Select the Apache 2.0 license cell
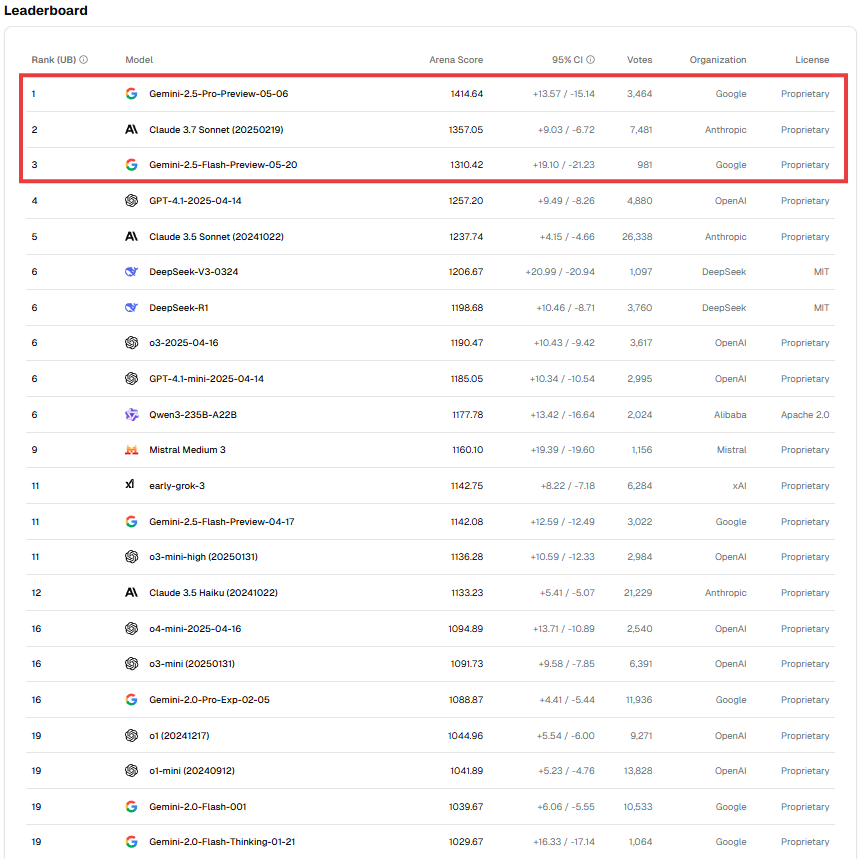859x859 pixels. (805, 415)
